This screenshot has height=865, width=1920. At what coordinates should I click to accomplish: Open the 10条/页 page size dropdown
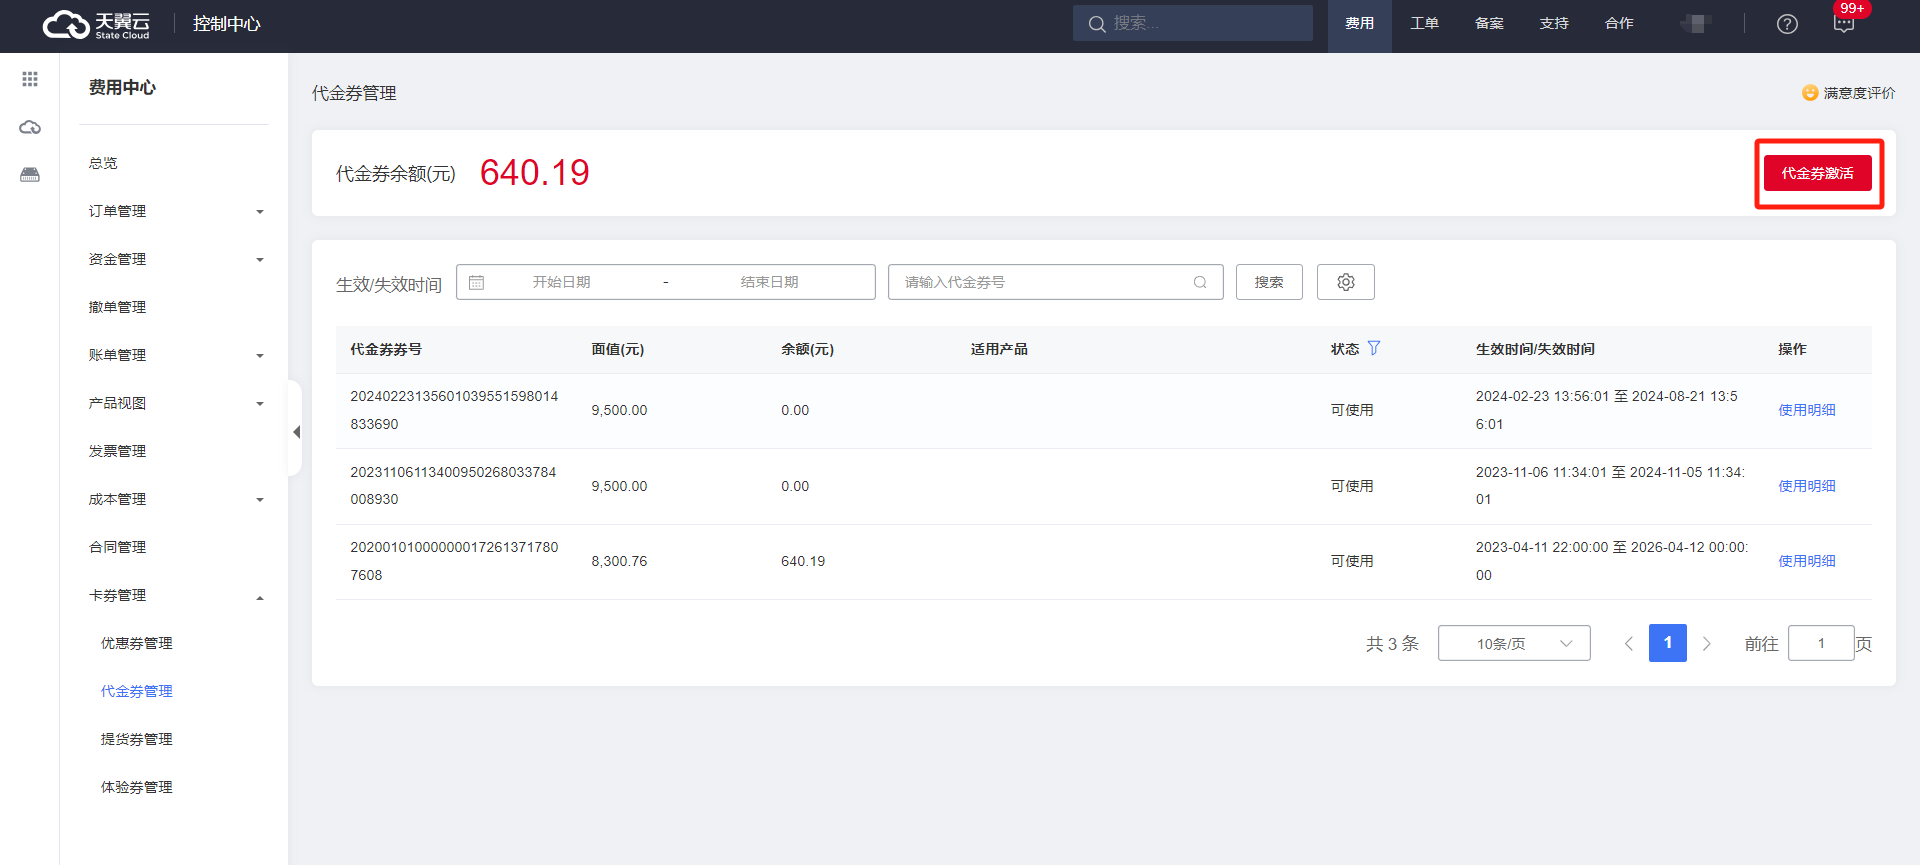point(1513,643)
